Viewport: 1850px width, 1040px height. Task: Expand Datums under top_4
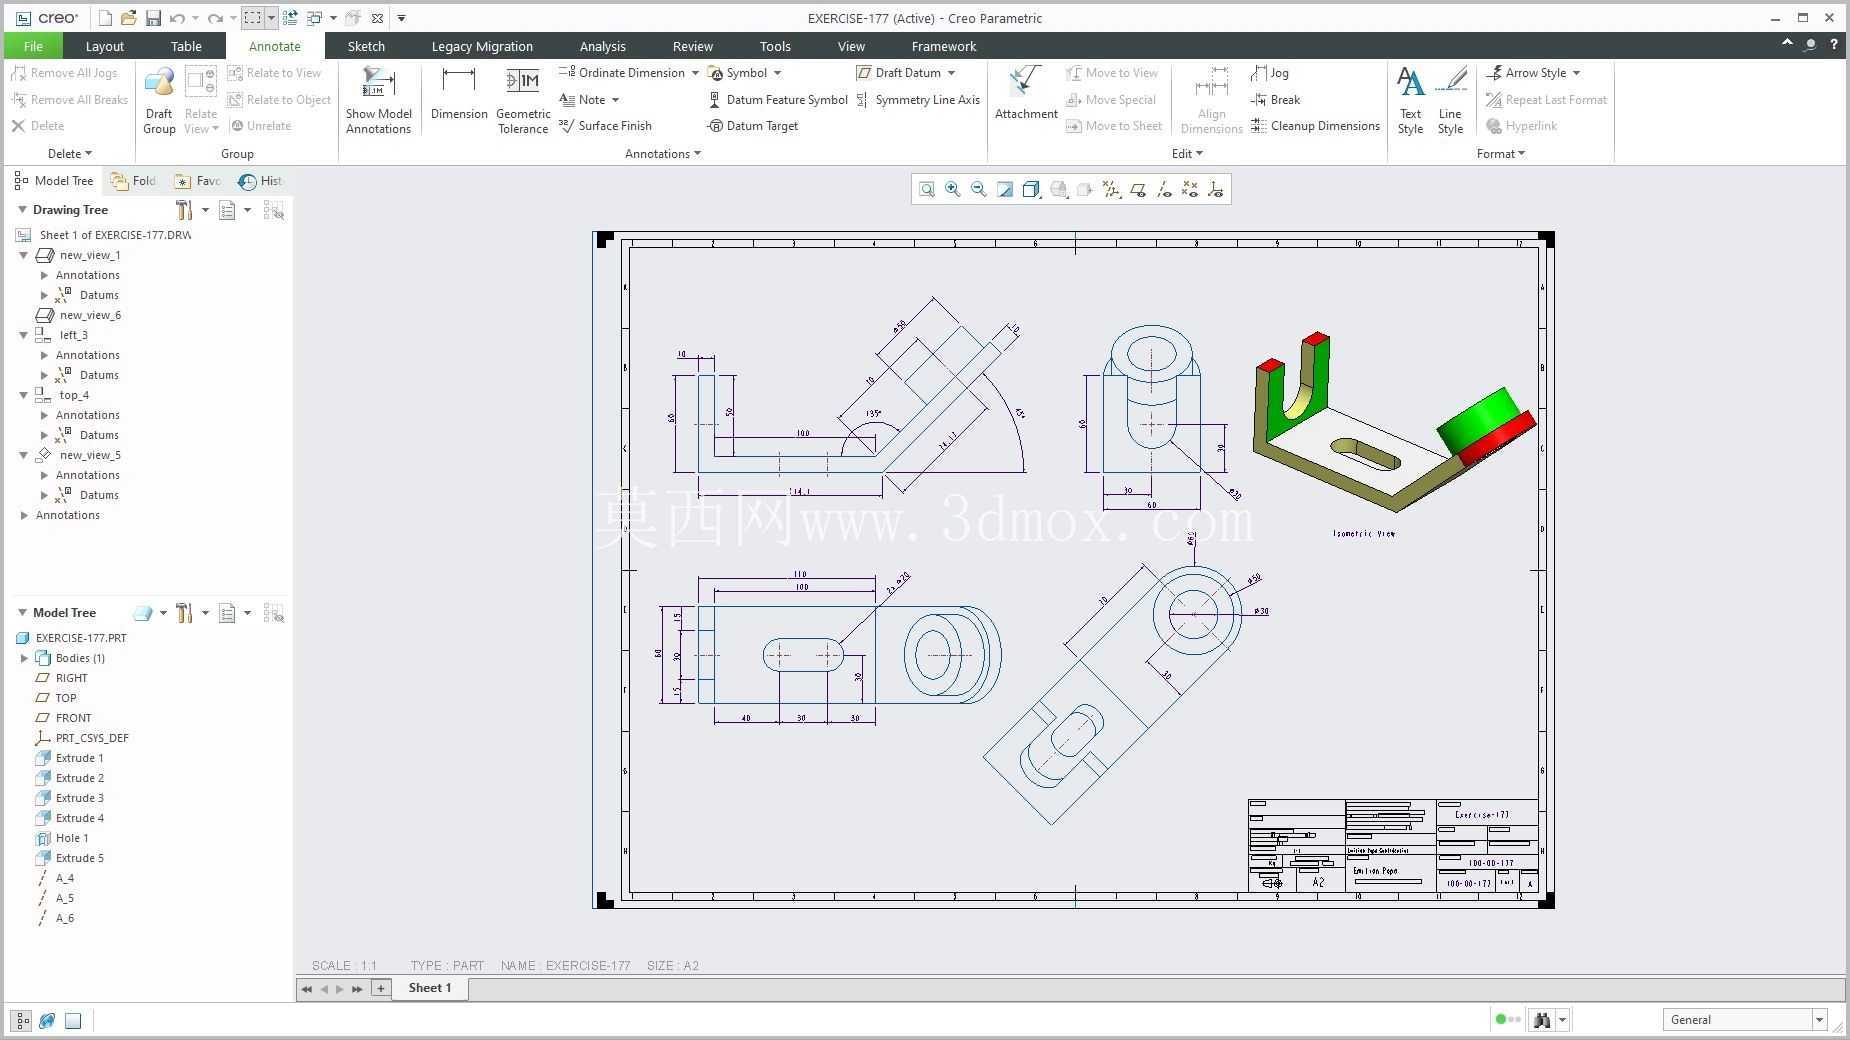point(44,435)
